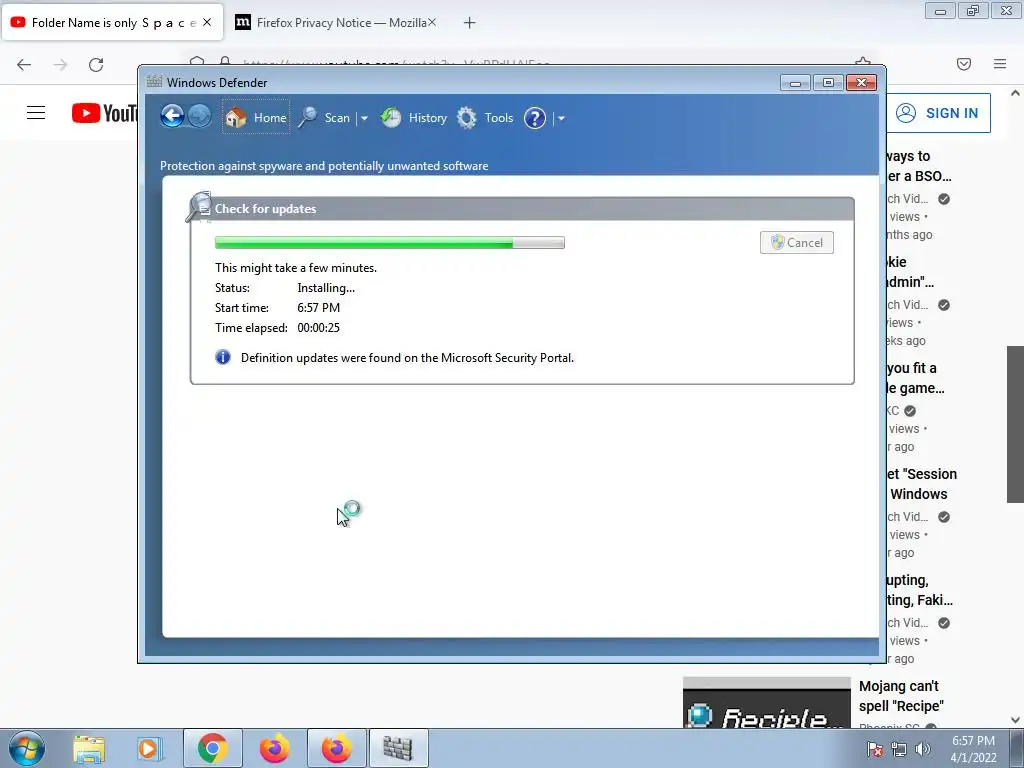Screen dimensions: 1024x768
Task: Reload the Firefox page
Action: pyautogui.click(x=96, y=65)
